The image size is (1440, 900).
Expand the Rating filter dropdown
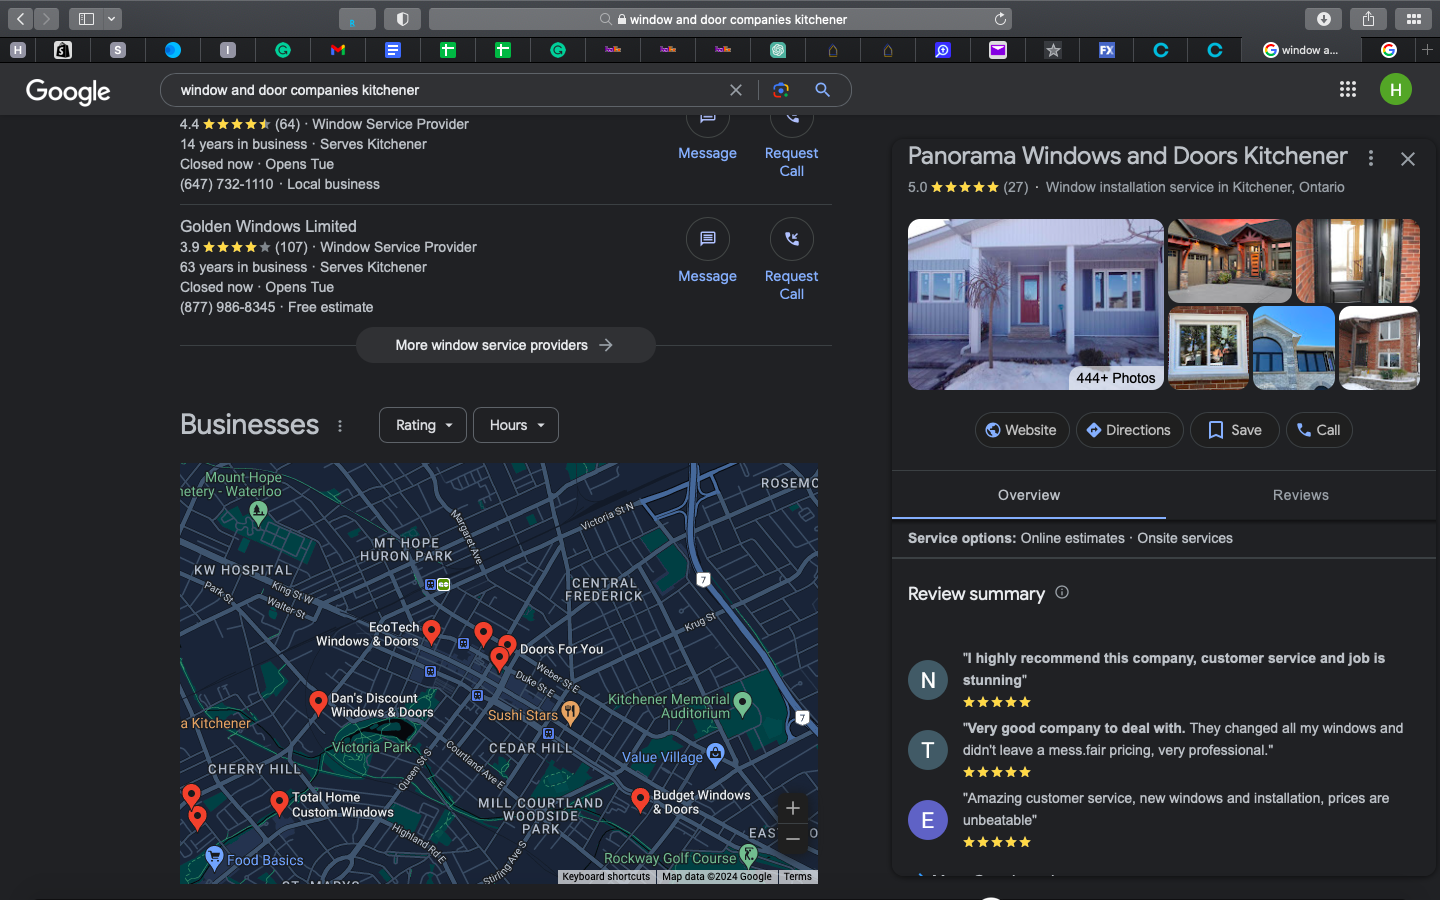click(423, 425)
